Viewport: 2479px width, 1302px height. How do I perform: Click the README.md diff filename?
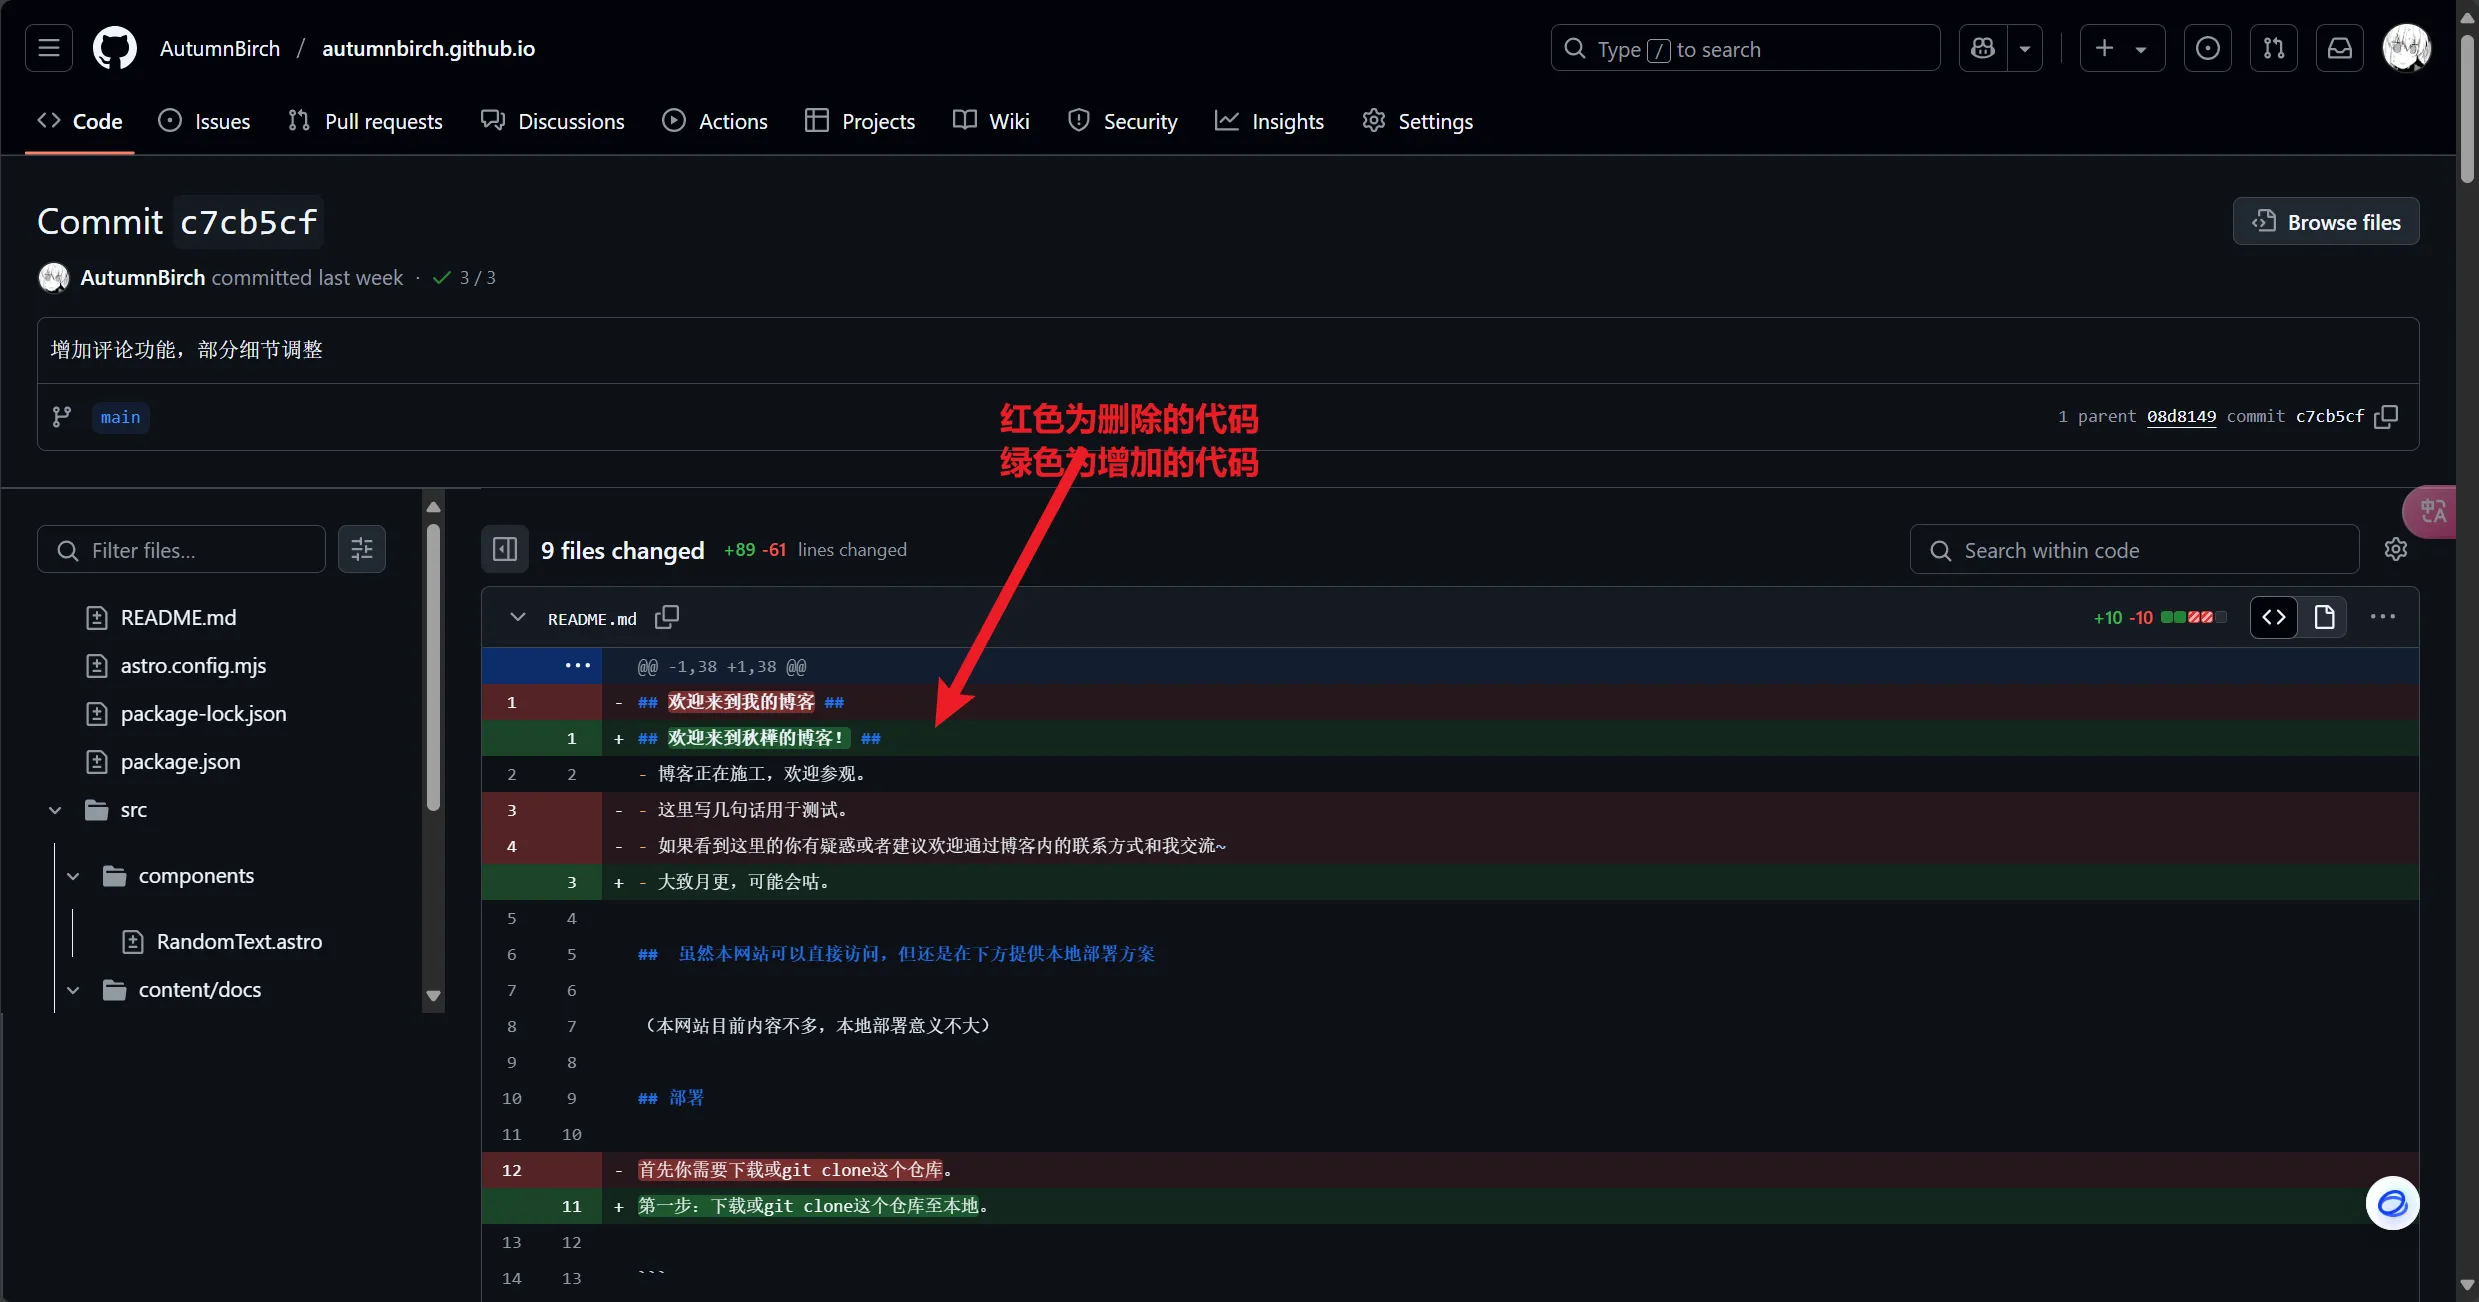(x=592, y=619)
